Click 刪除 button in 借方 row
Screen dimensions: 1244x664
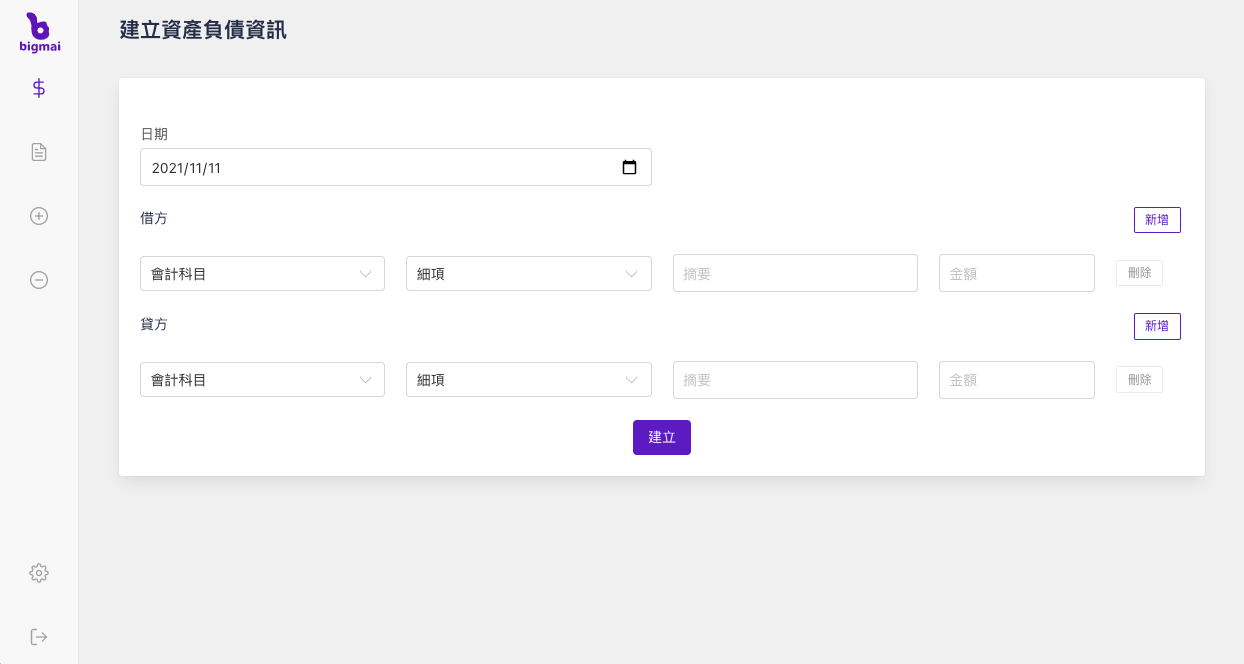1139,272
